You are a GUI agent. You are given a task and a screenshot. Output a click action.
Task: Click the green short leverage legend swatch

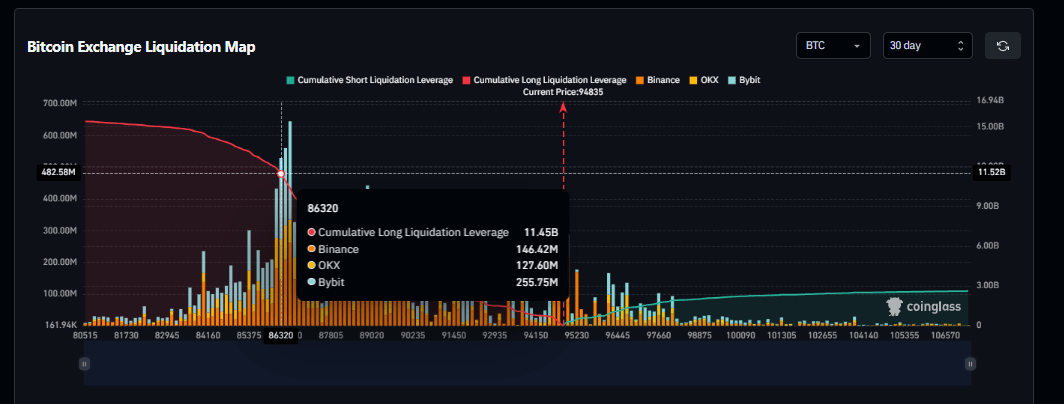[290, 79]
